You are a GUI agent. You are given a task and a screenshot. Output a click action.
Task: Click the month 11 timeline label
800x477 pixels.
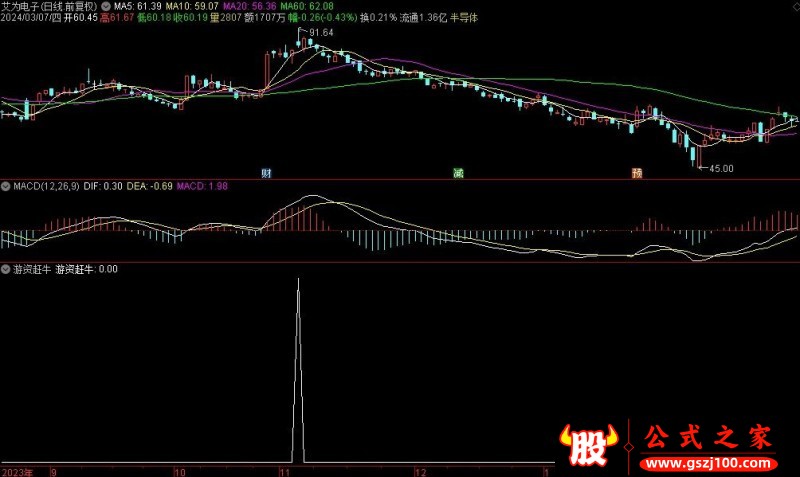[x=284, y=470]
